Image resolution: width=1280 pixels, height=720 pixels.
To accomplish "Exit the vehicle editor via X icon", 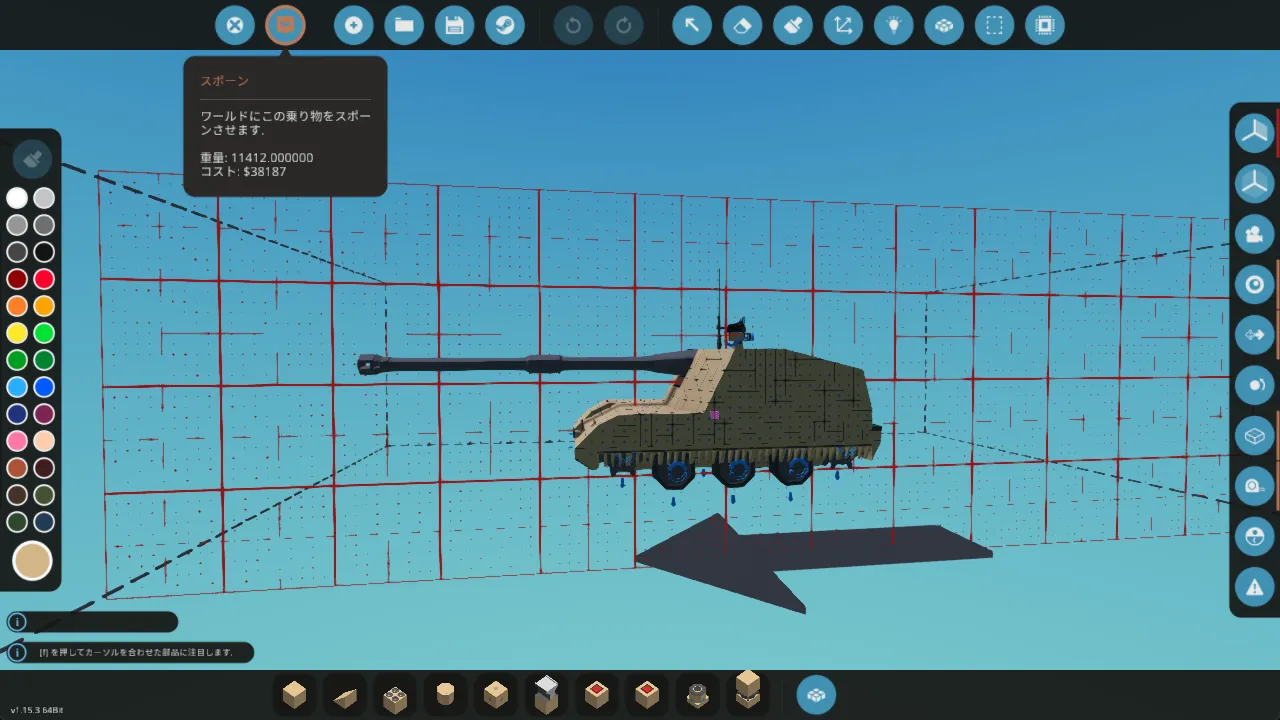I will 235,25.
